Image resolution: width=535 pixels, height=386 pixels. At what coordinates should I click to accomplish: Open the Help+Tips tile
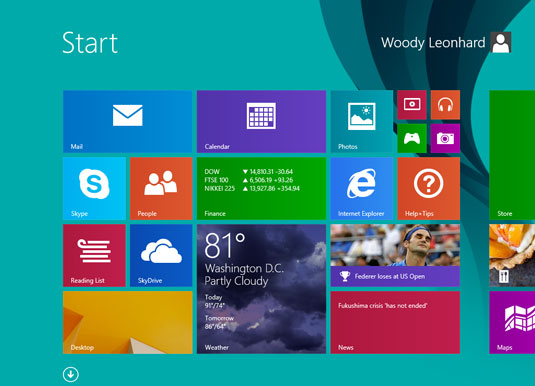coord(429,188)
